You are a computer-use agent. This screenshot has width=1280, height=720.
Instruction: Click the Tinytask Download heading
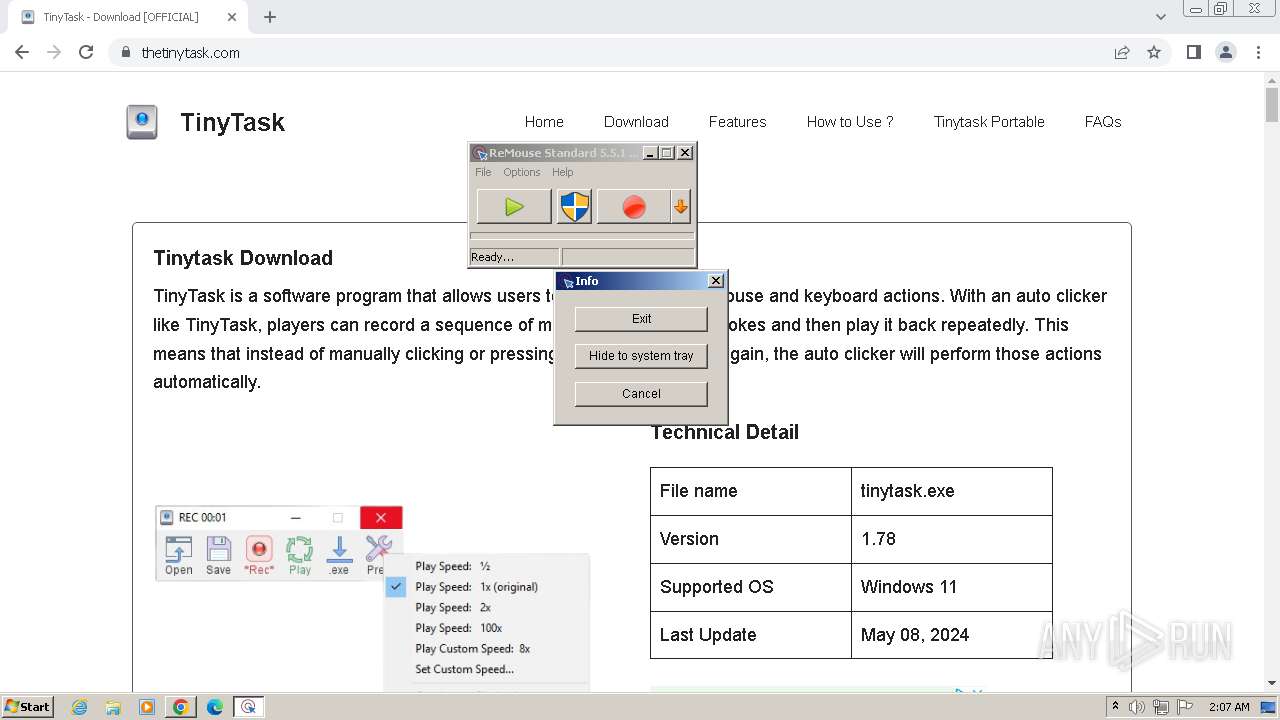tap(243, 258)
